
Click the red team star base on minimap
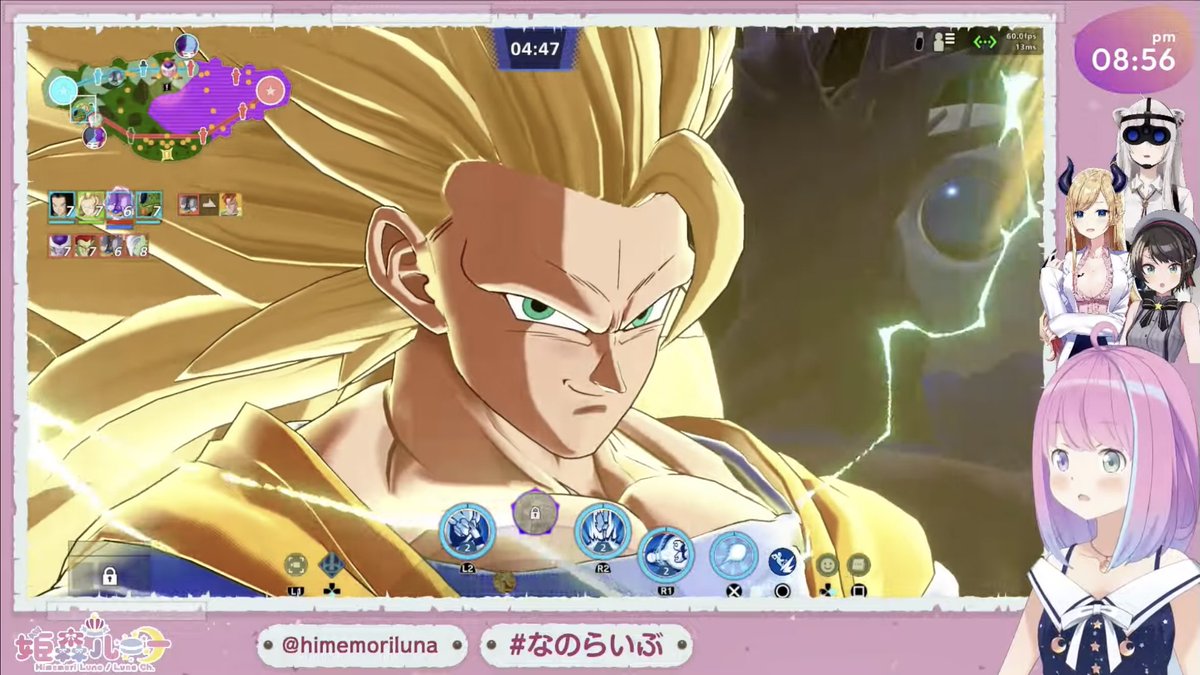pos(269,92)
